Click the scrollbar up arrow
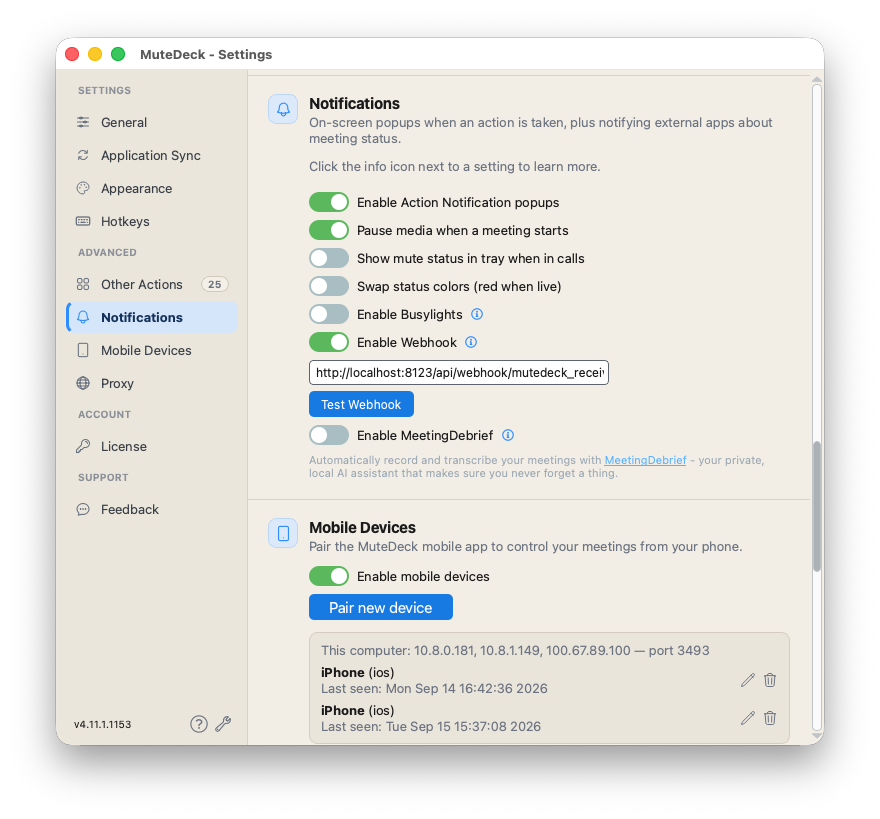 [817, 81]
